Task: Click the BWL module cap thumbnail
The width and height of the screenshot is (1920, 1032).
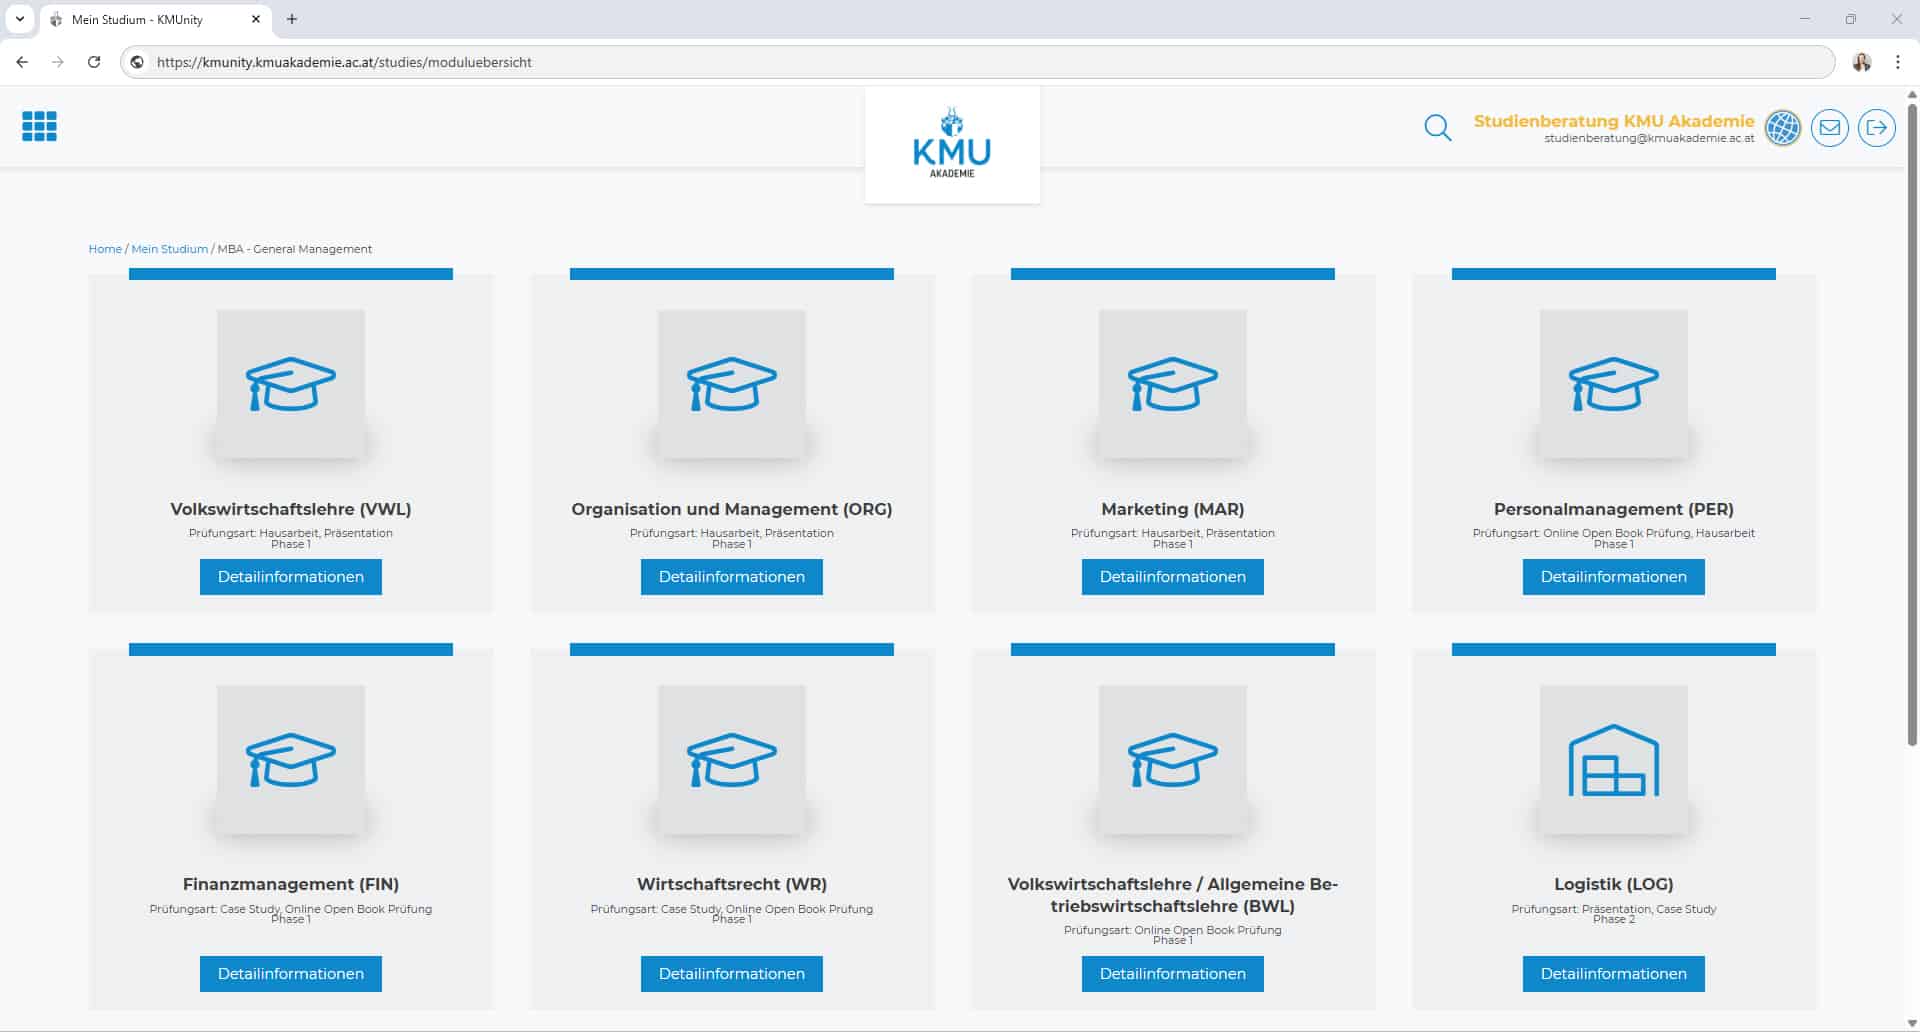Action: (1173, 759)
